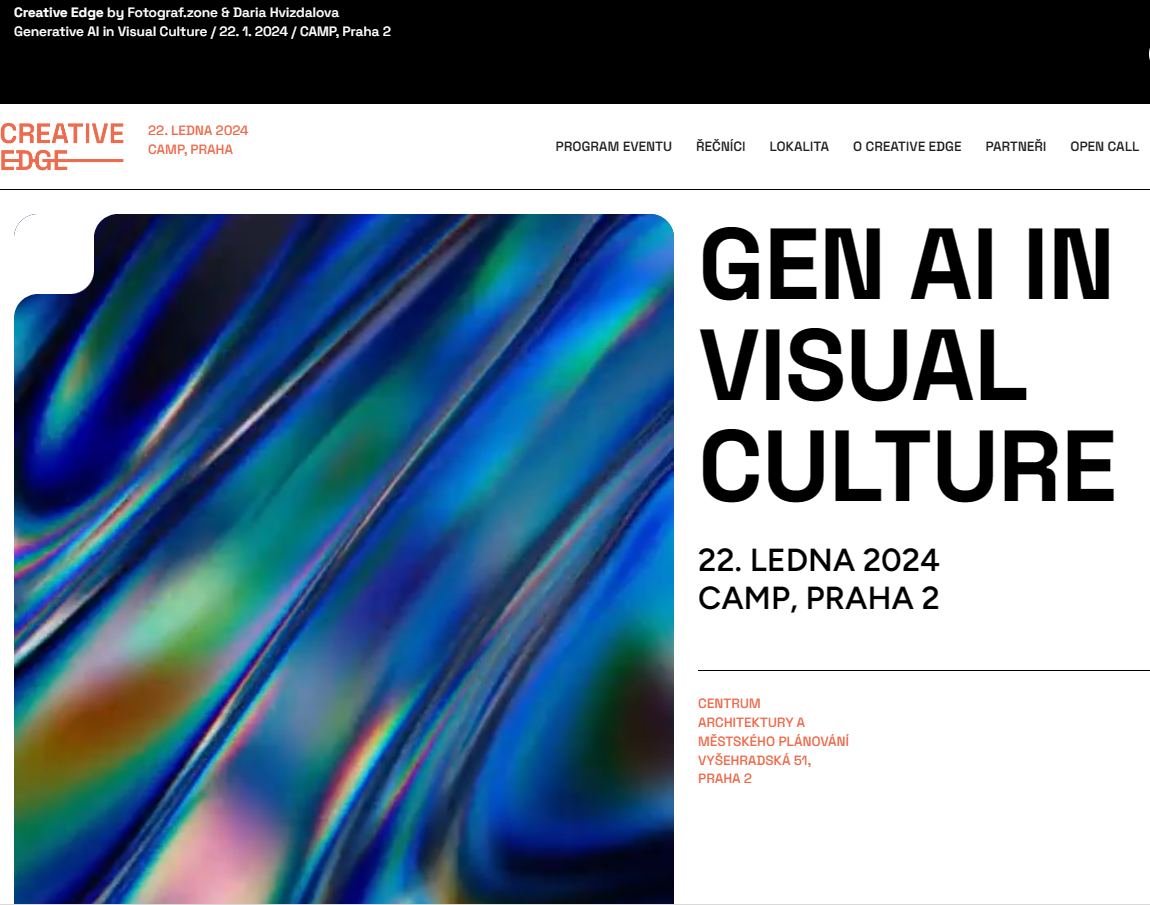Click the Creative Edge by Fotograf.zone caption
The image size is (1150, 905).
(x=176, y=12)
